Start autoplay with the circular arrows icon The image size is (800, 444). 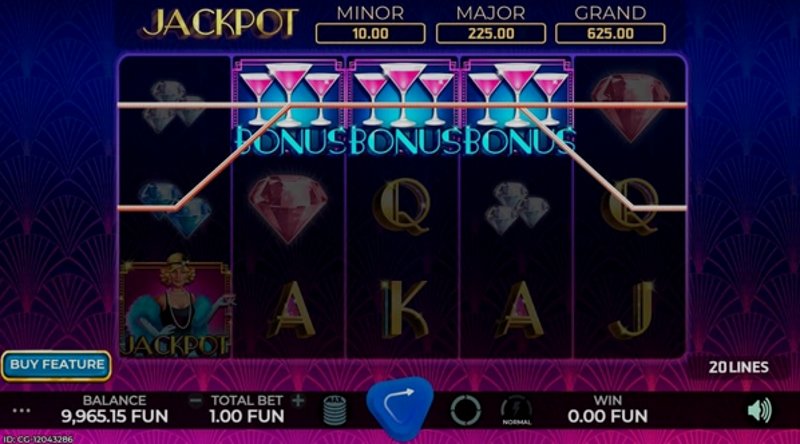point(465,410)
